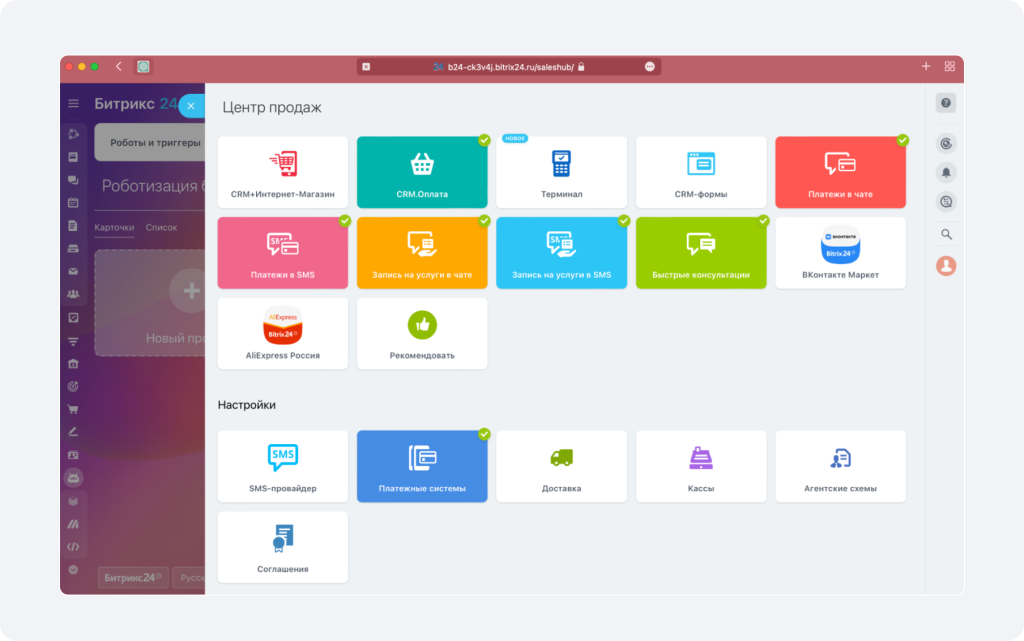
Task: Open the Платежи в SMS tile
Action: [x=283, y=253]
